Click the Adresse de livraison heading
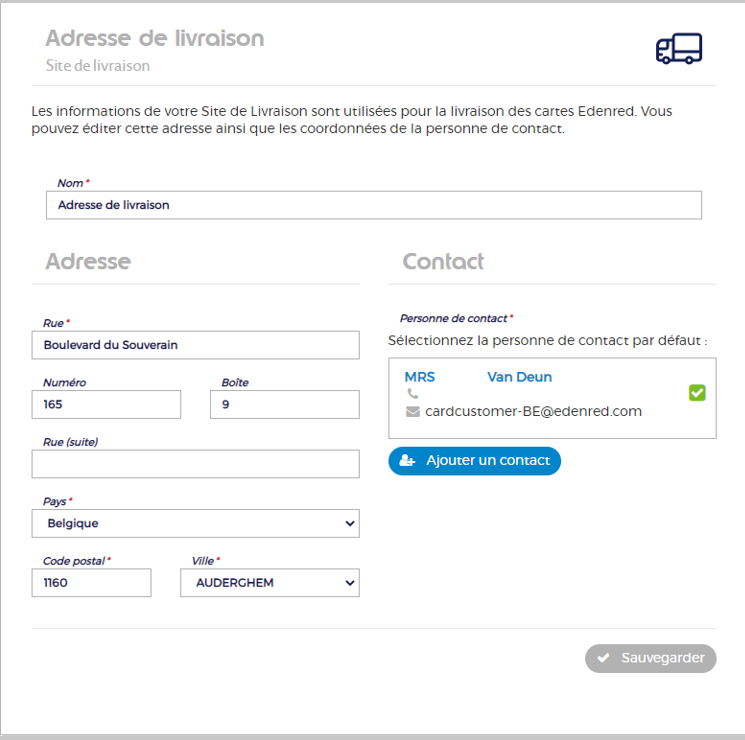The height and width of the screenshot is (740, 745). pos(155,39)
